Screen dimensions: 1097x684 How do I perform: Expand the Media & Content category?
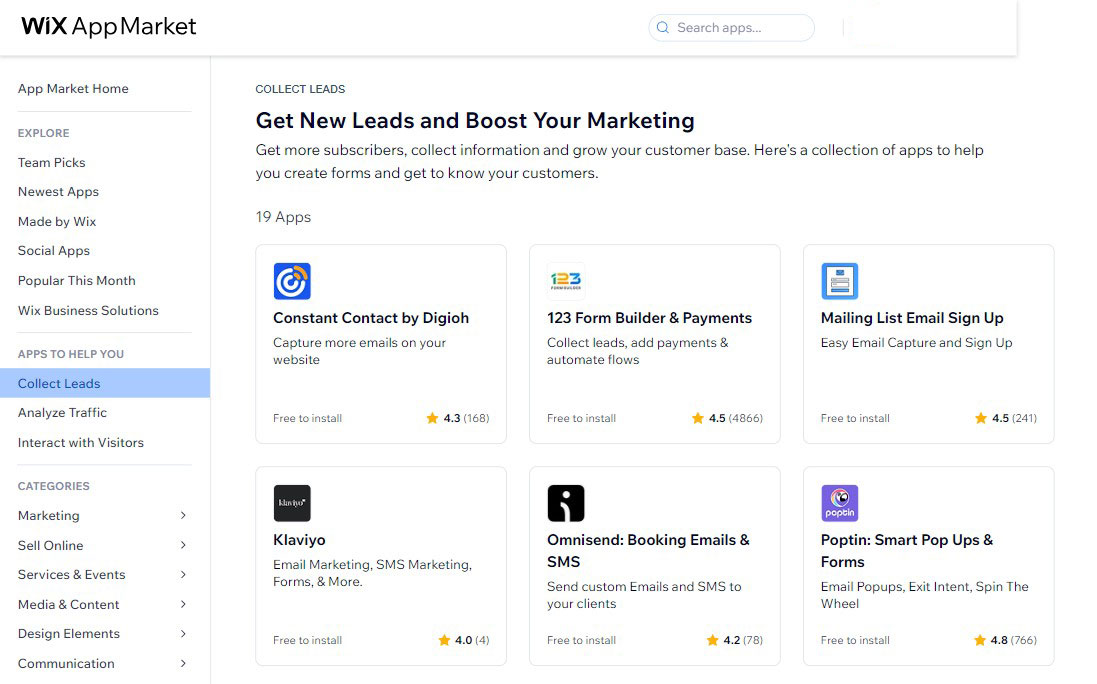[183, 605]
